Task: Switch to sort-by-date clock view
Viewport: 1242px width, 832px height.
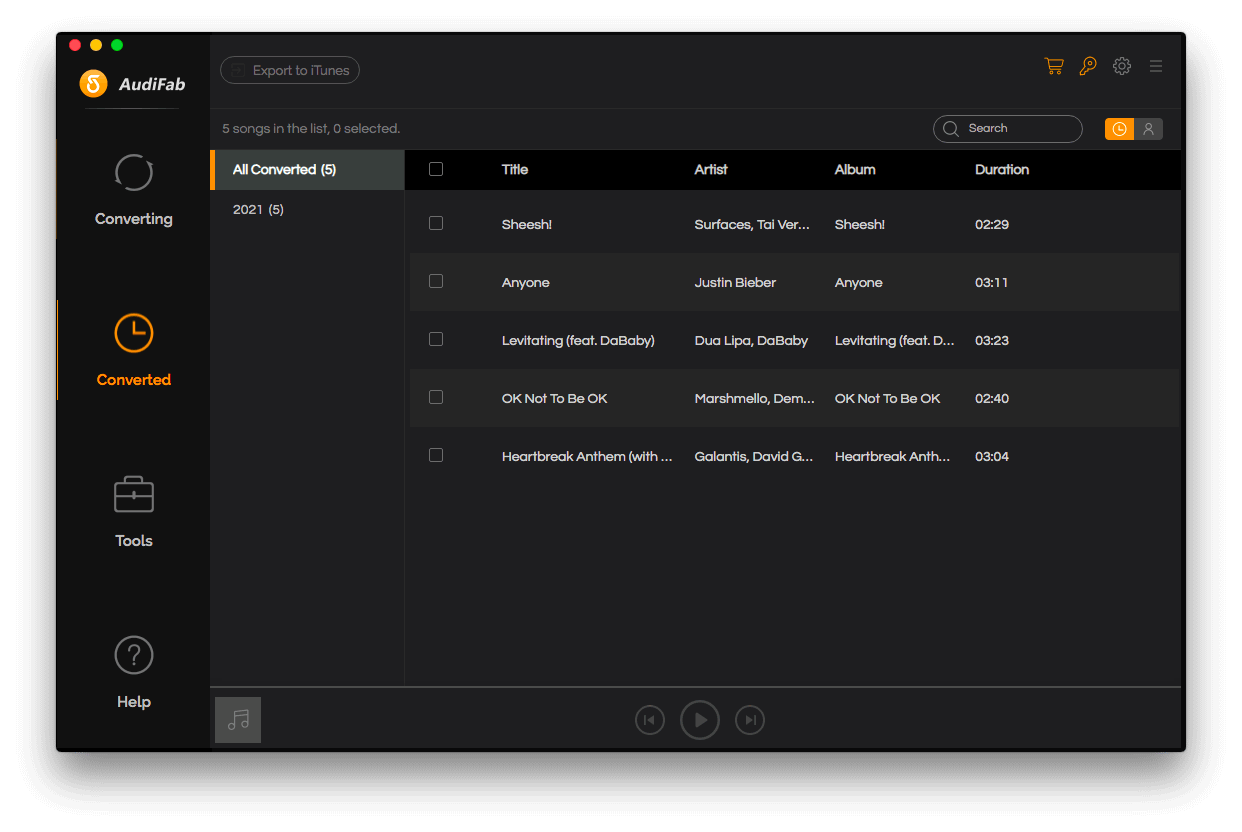Action: [1119, 129]
